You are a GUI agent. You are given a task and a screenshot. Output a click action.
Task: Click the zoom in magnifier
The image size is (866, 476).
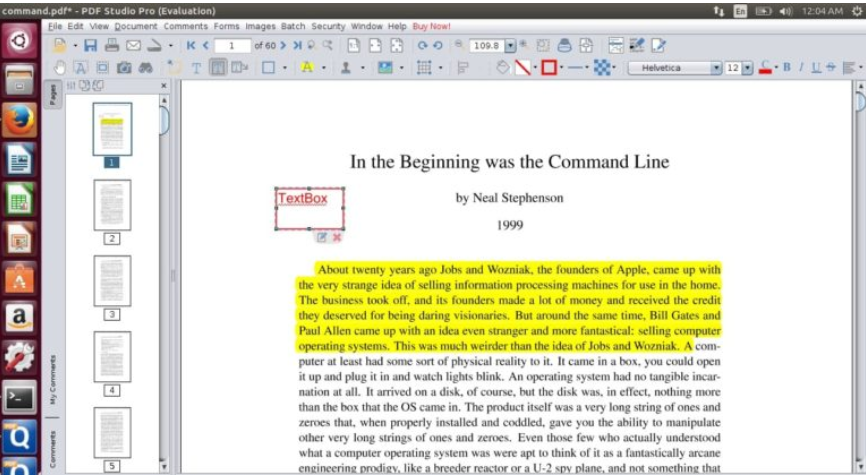(524, 44)
